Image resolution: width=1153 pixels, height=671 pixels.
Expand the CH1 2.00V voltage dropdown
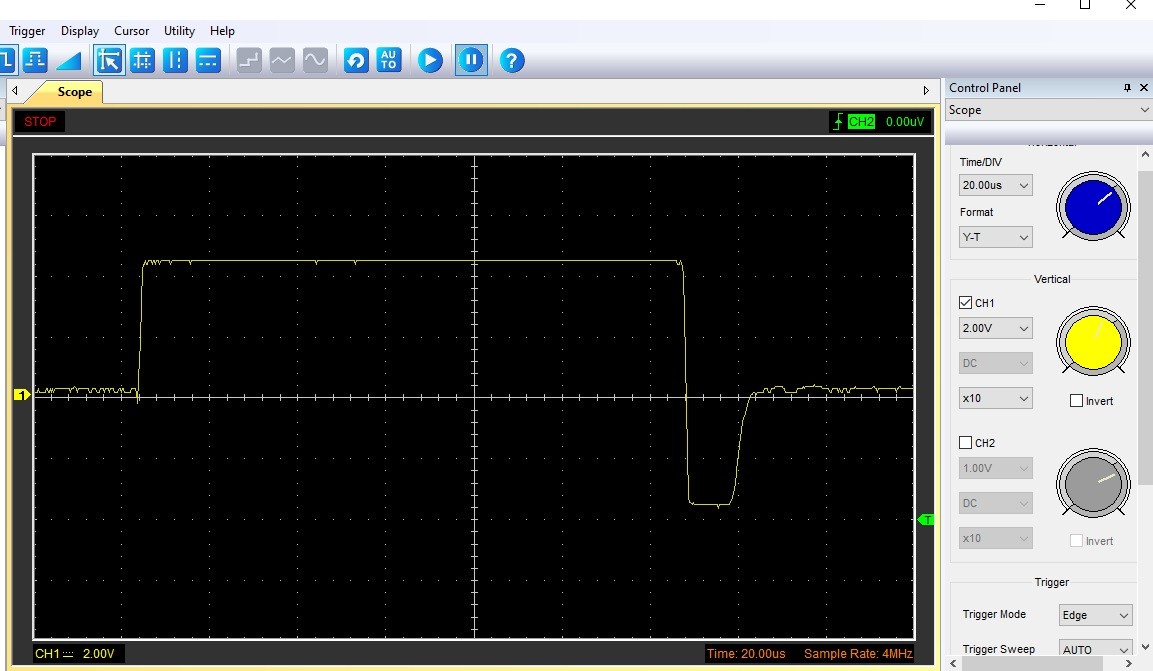tap(995, 328)
